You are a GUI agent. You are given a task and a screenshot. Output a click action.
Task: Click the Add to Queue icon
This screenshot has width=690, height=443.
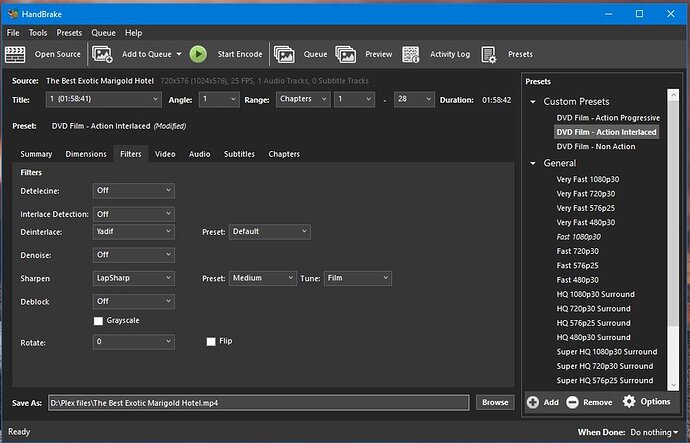(103, 54)
